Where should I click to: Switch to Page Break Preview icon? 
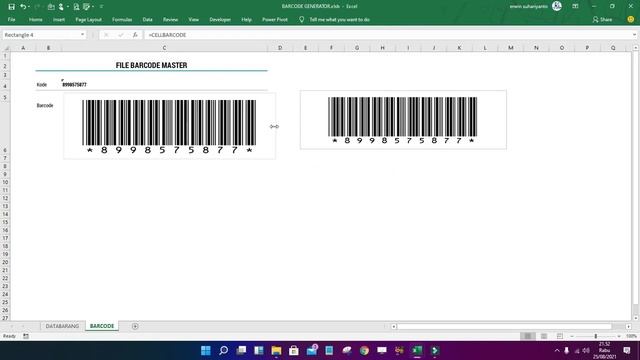click(x=560, y=336)
